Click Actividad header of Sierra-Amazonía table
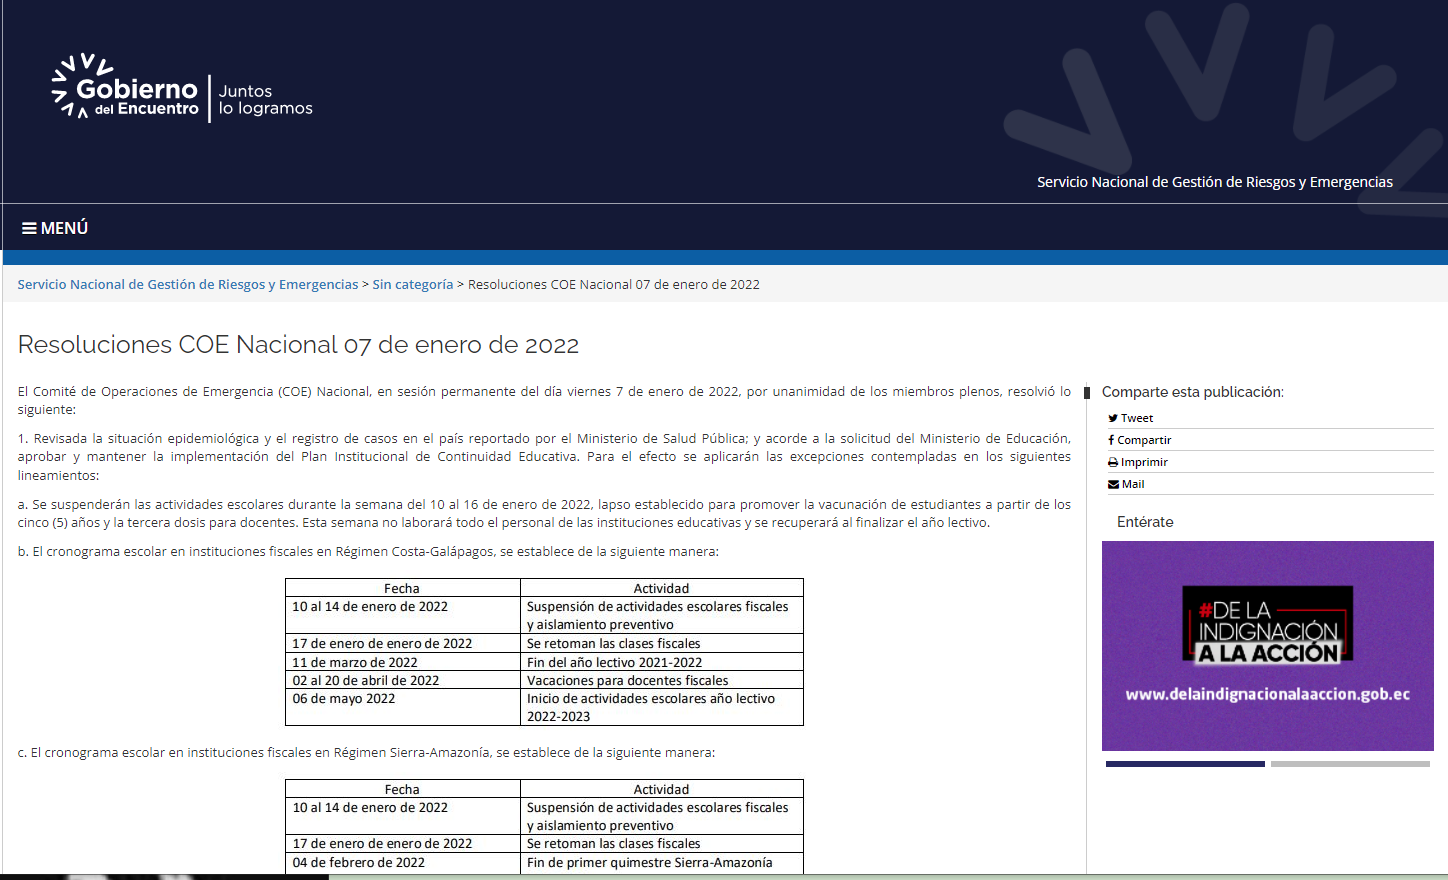1448x880 pixels. (x=661, y=790)
